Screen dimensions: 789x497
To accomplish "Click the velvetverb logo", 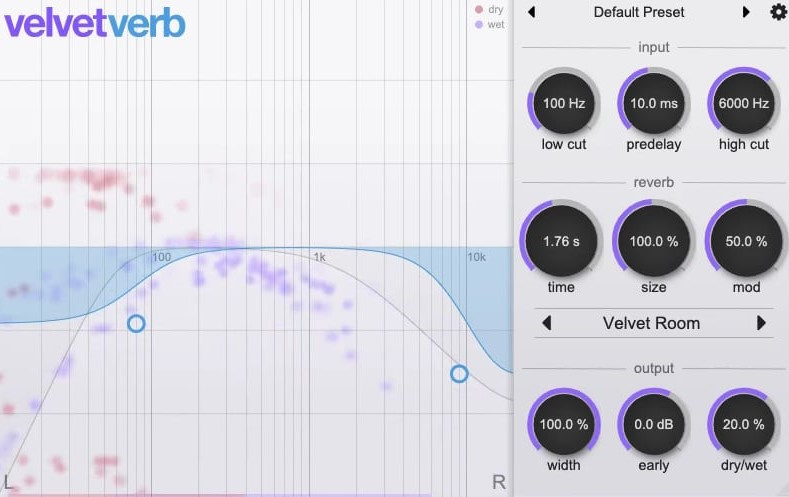I will (95, 23).
